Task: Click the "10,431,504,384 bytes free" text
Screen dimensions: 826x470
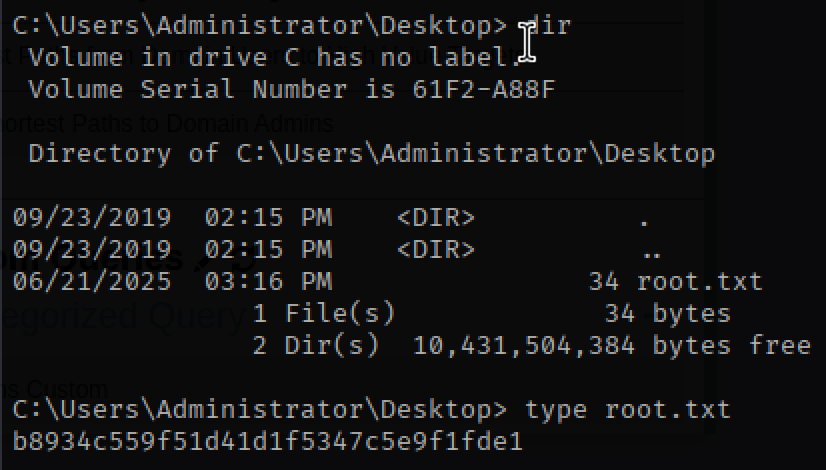Action: tap(611, 346)
